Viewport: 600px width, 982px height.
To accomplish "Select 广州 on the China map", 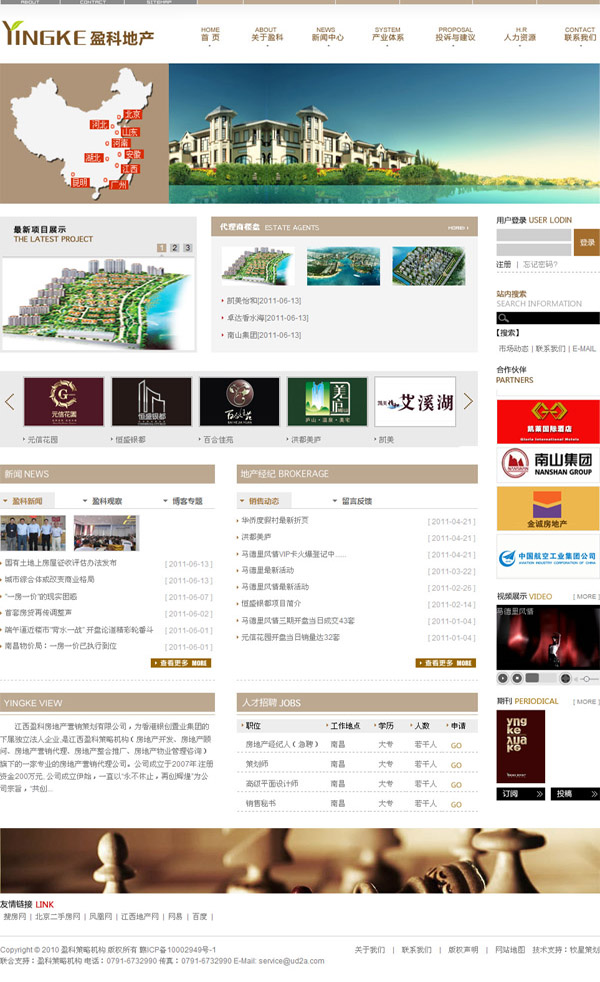I will 118,185.
